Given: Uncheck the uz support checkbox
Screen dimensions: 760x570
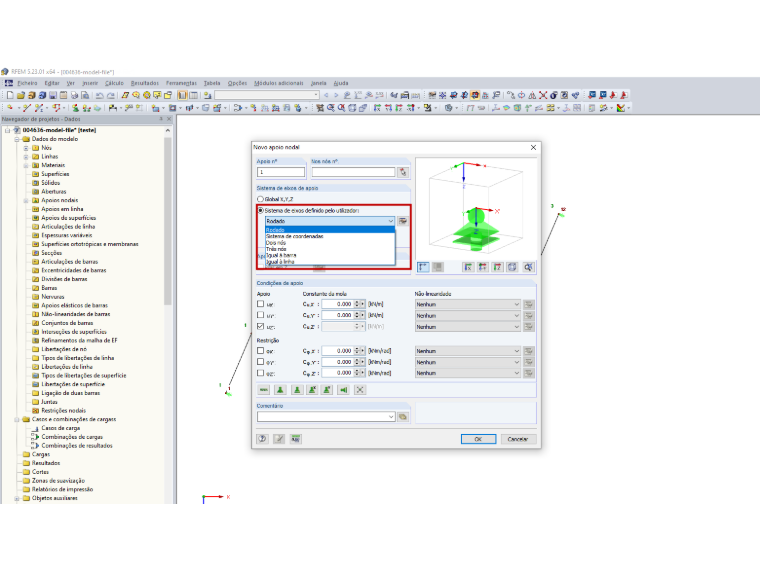Looking at the screenshot, I should [261, 327].
